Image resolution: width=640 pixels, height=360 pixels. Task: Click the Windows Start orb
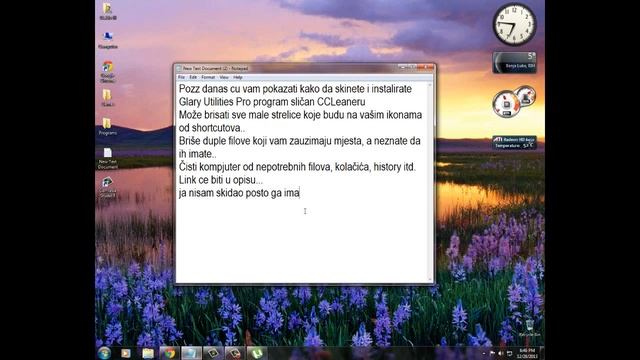point(104,353)
